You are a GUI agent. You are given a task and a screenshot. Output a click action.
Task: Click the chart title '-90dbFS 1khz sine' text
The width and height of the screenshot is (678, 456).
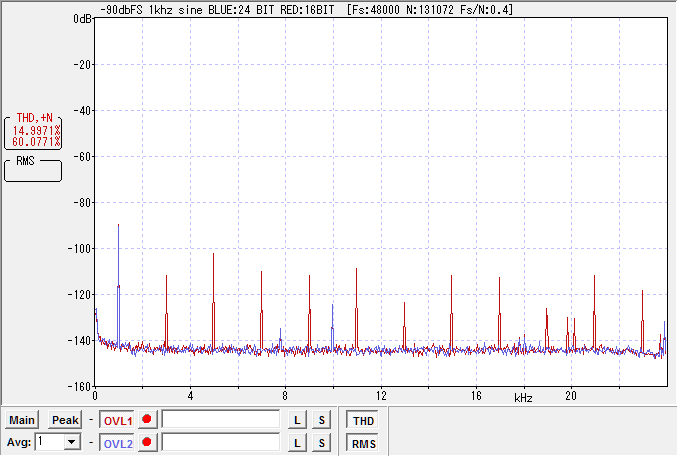pos(151,10)
